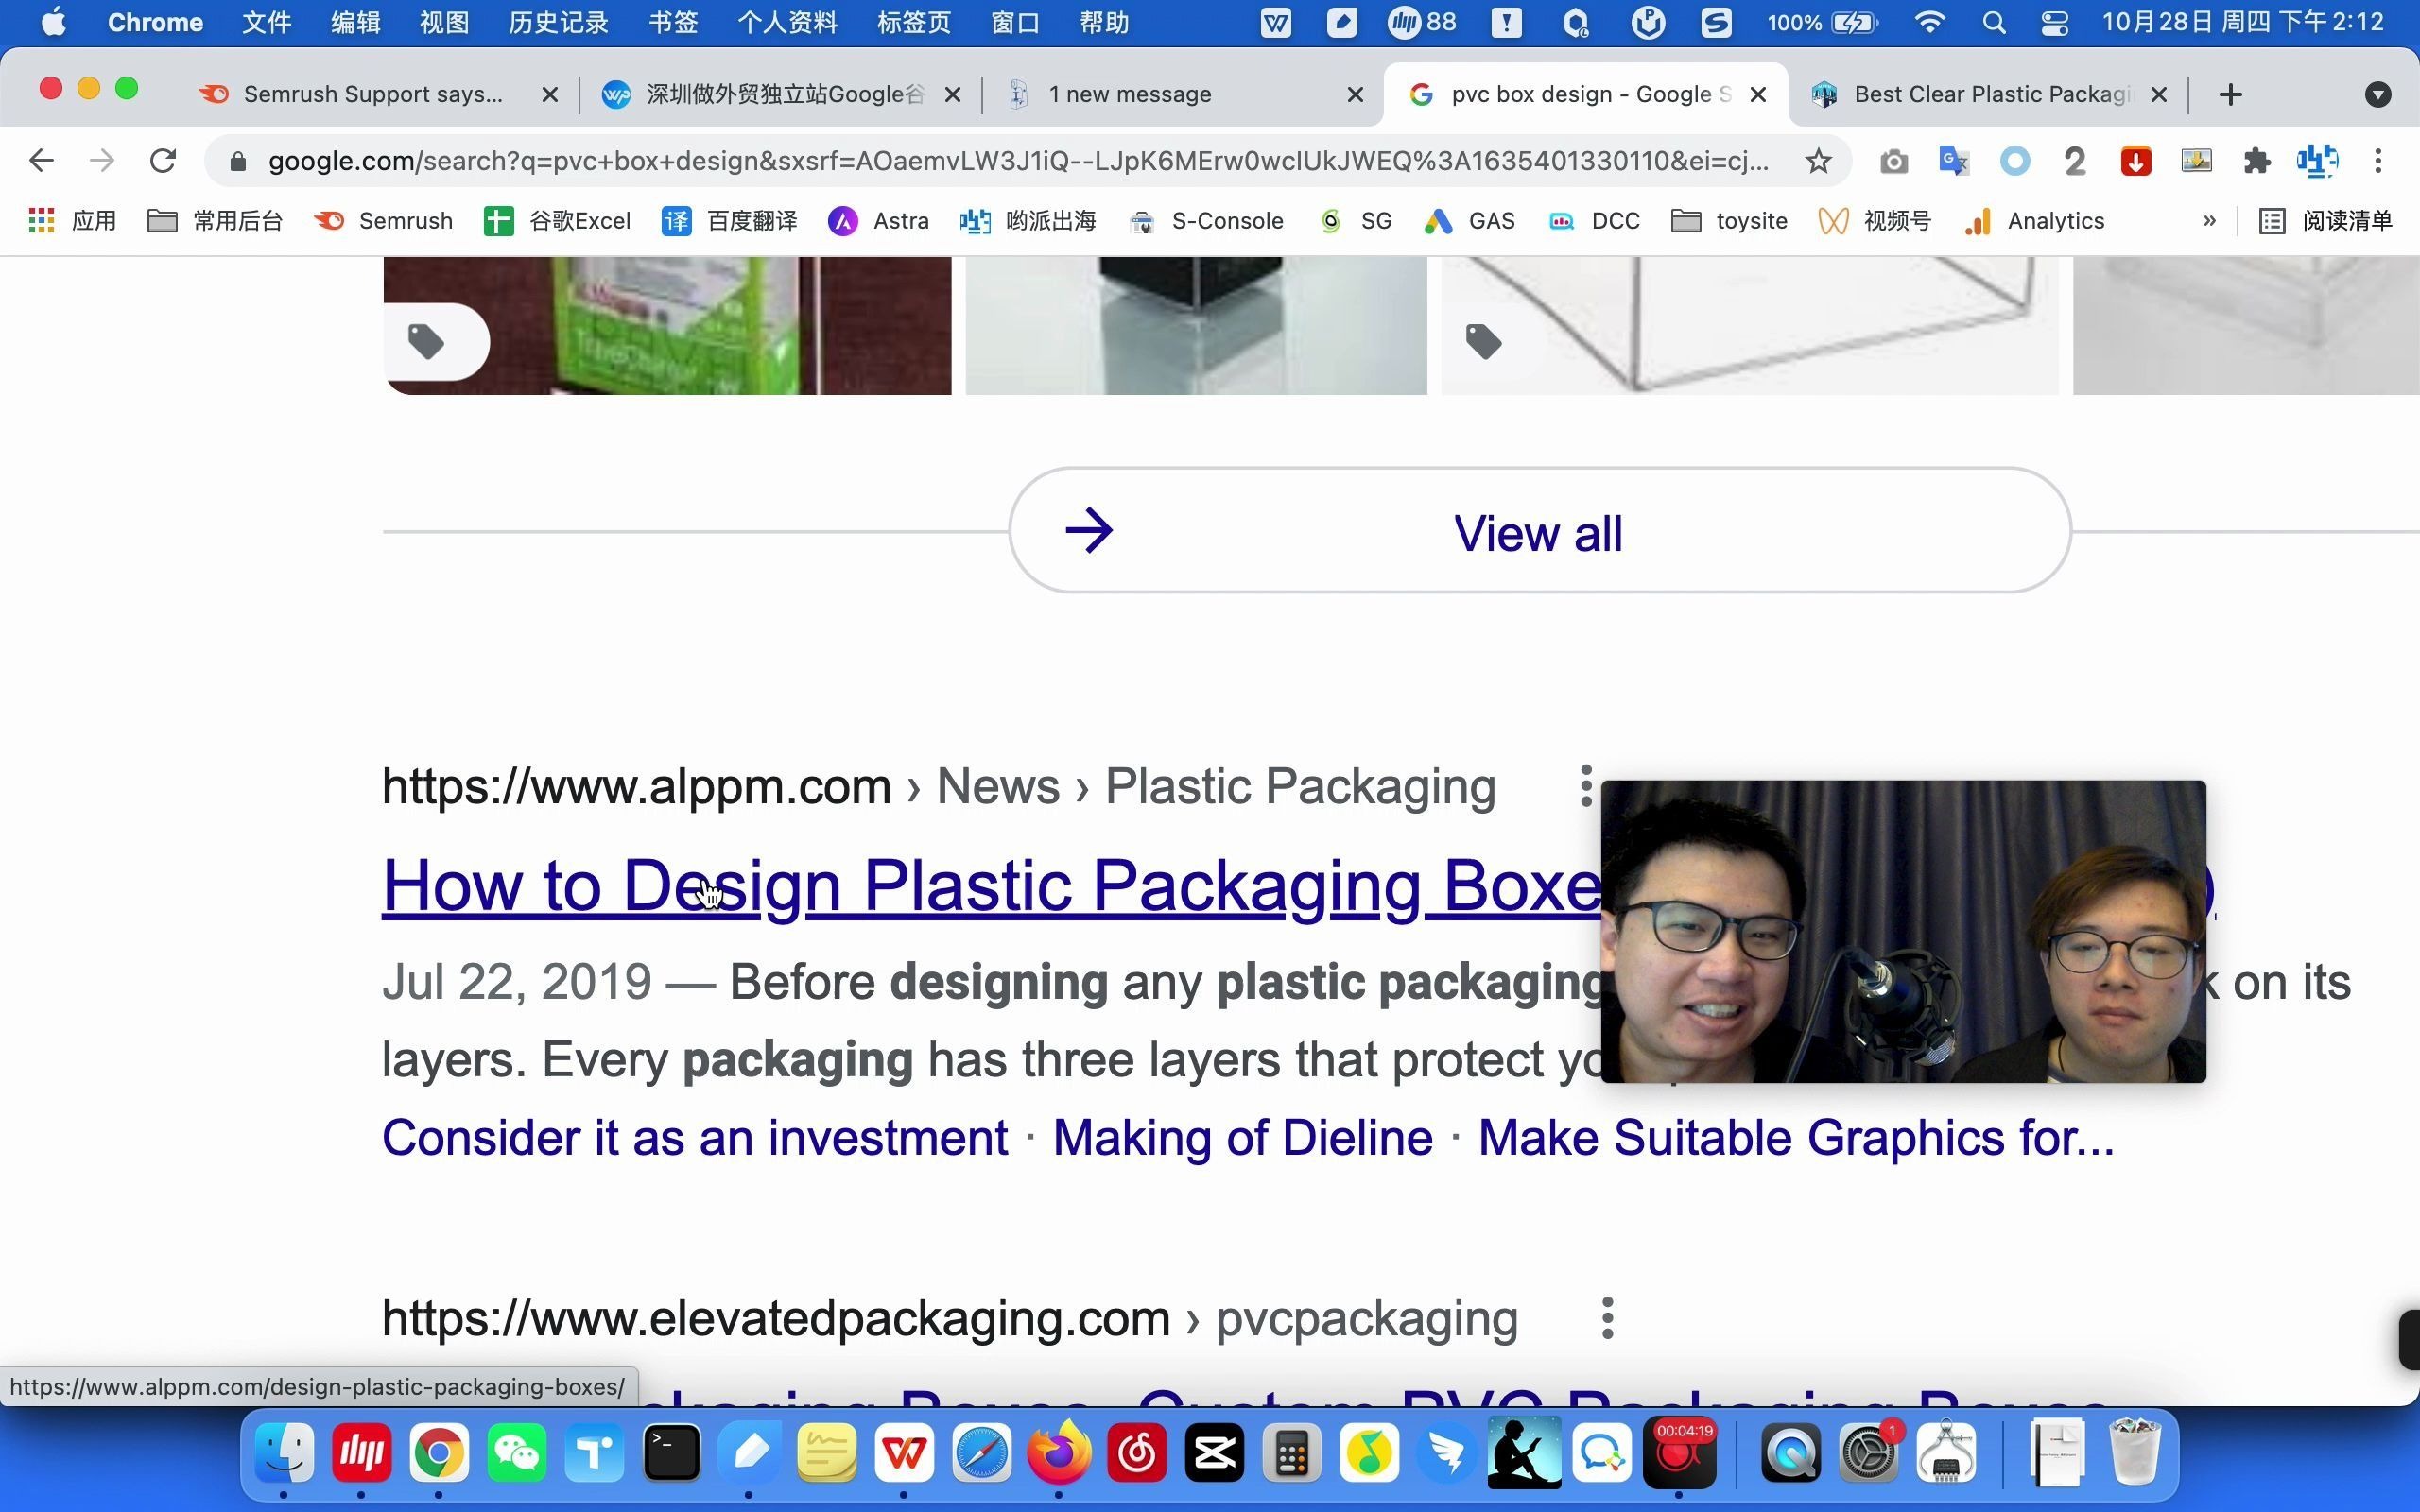The height and width of the screenshot is (1512, 2420).
Task: Open the SG bookmark
Action: click(1356, 220)
